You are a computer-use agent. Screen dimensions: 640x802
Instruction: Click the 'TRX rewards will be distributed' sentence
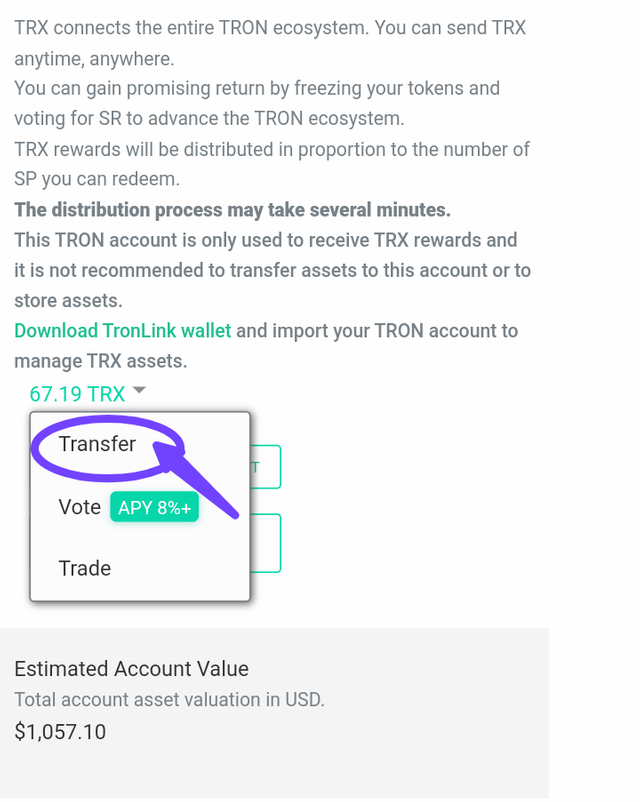click(270, 150)
